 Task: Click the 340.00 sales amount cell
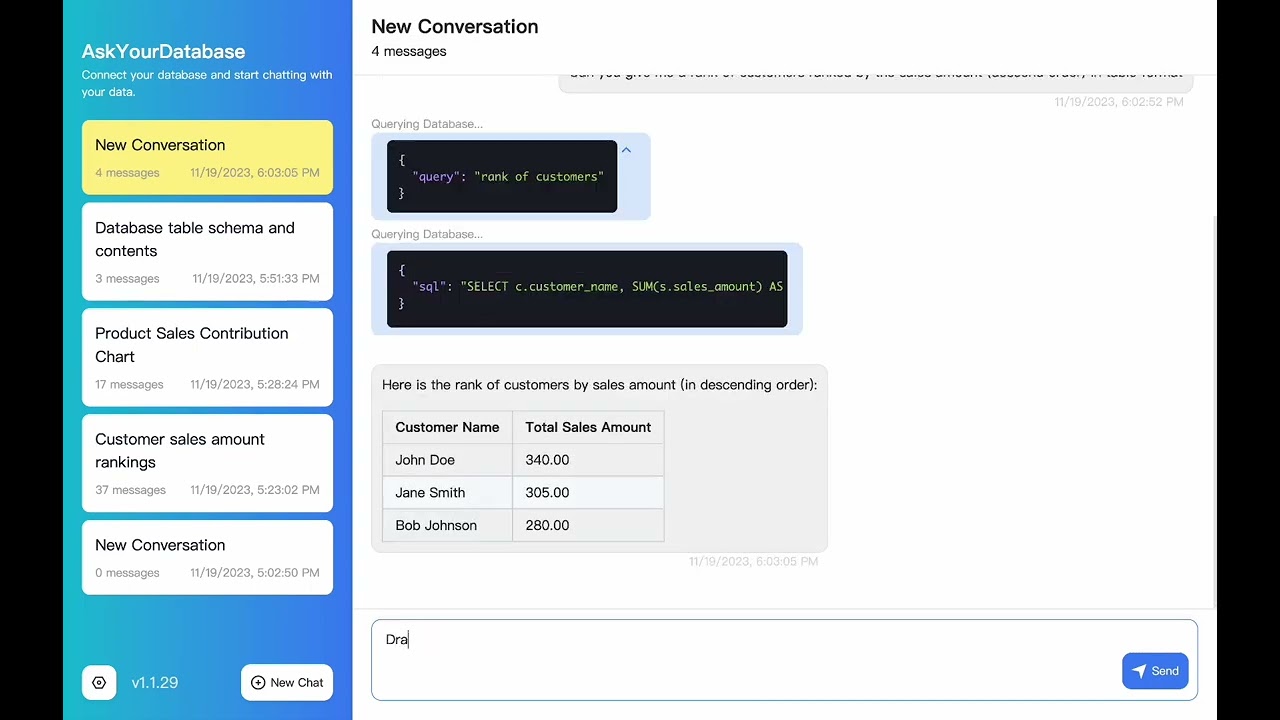coord(588,460)
